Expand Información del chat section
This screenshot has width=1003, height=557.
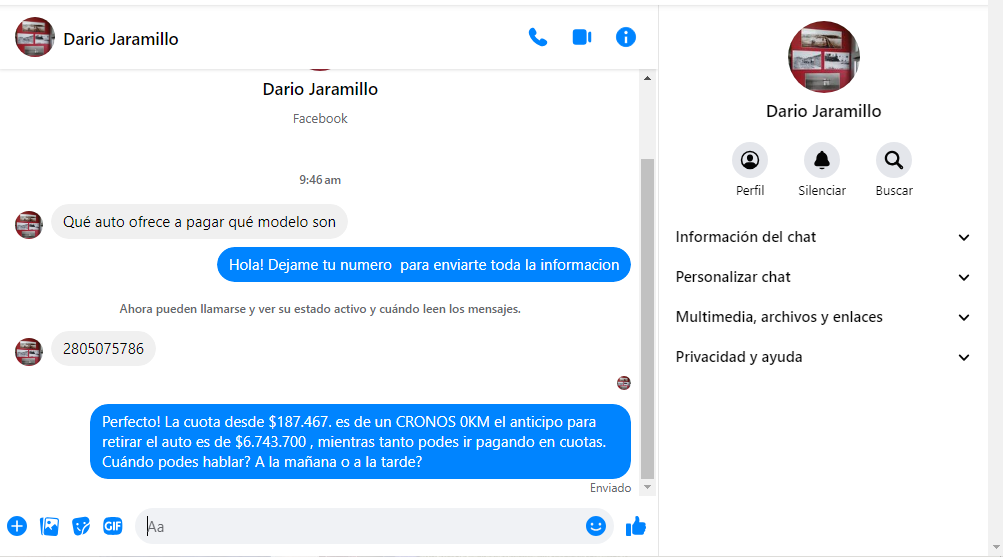823,237
